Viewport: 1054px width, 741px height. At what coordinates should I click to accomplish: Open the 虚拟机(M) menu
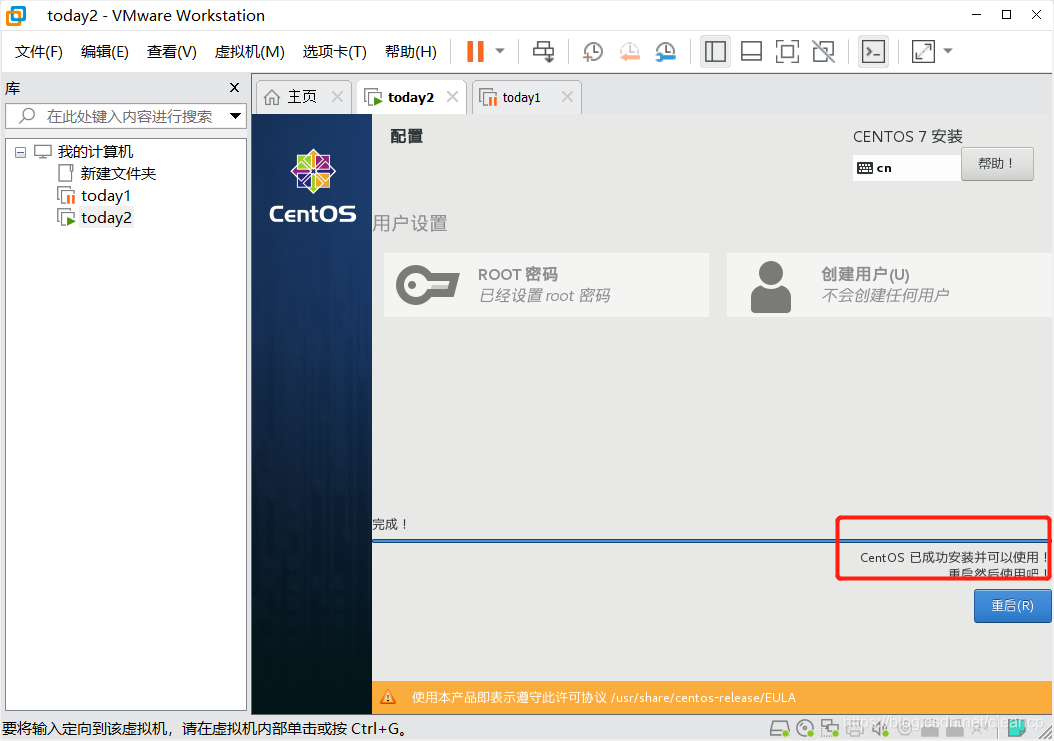(249, 52)
